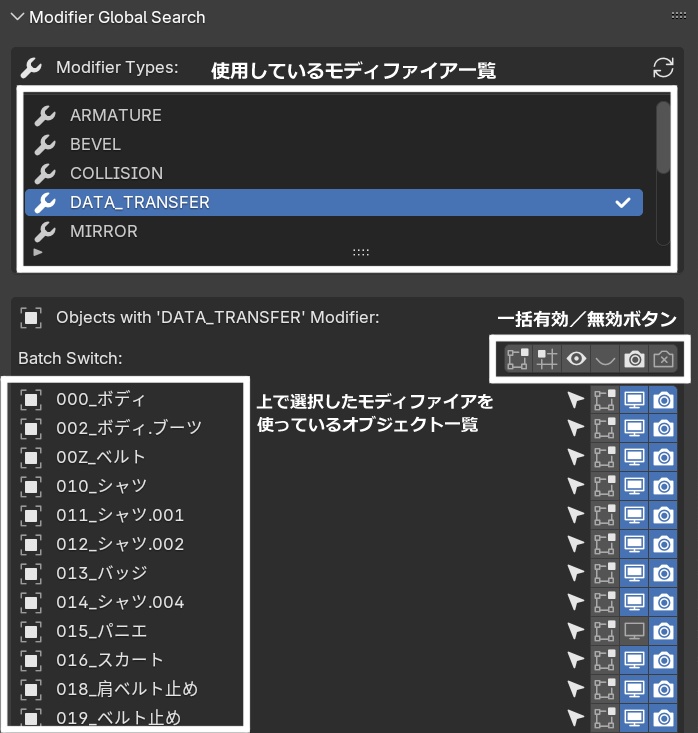The image size is (698, 733).
Task: Click the panel drag handle dots
Action: [679, 16]
